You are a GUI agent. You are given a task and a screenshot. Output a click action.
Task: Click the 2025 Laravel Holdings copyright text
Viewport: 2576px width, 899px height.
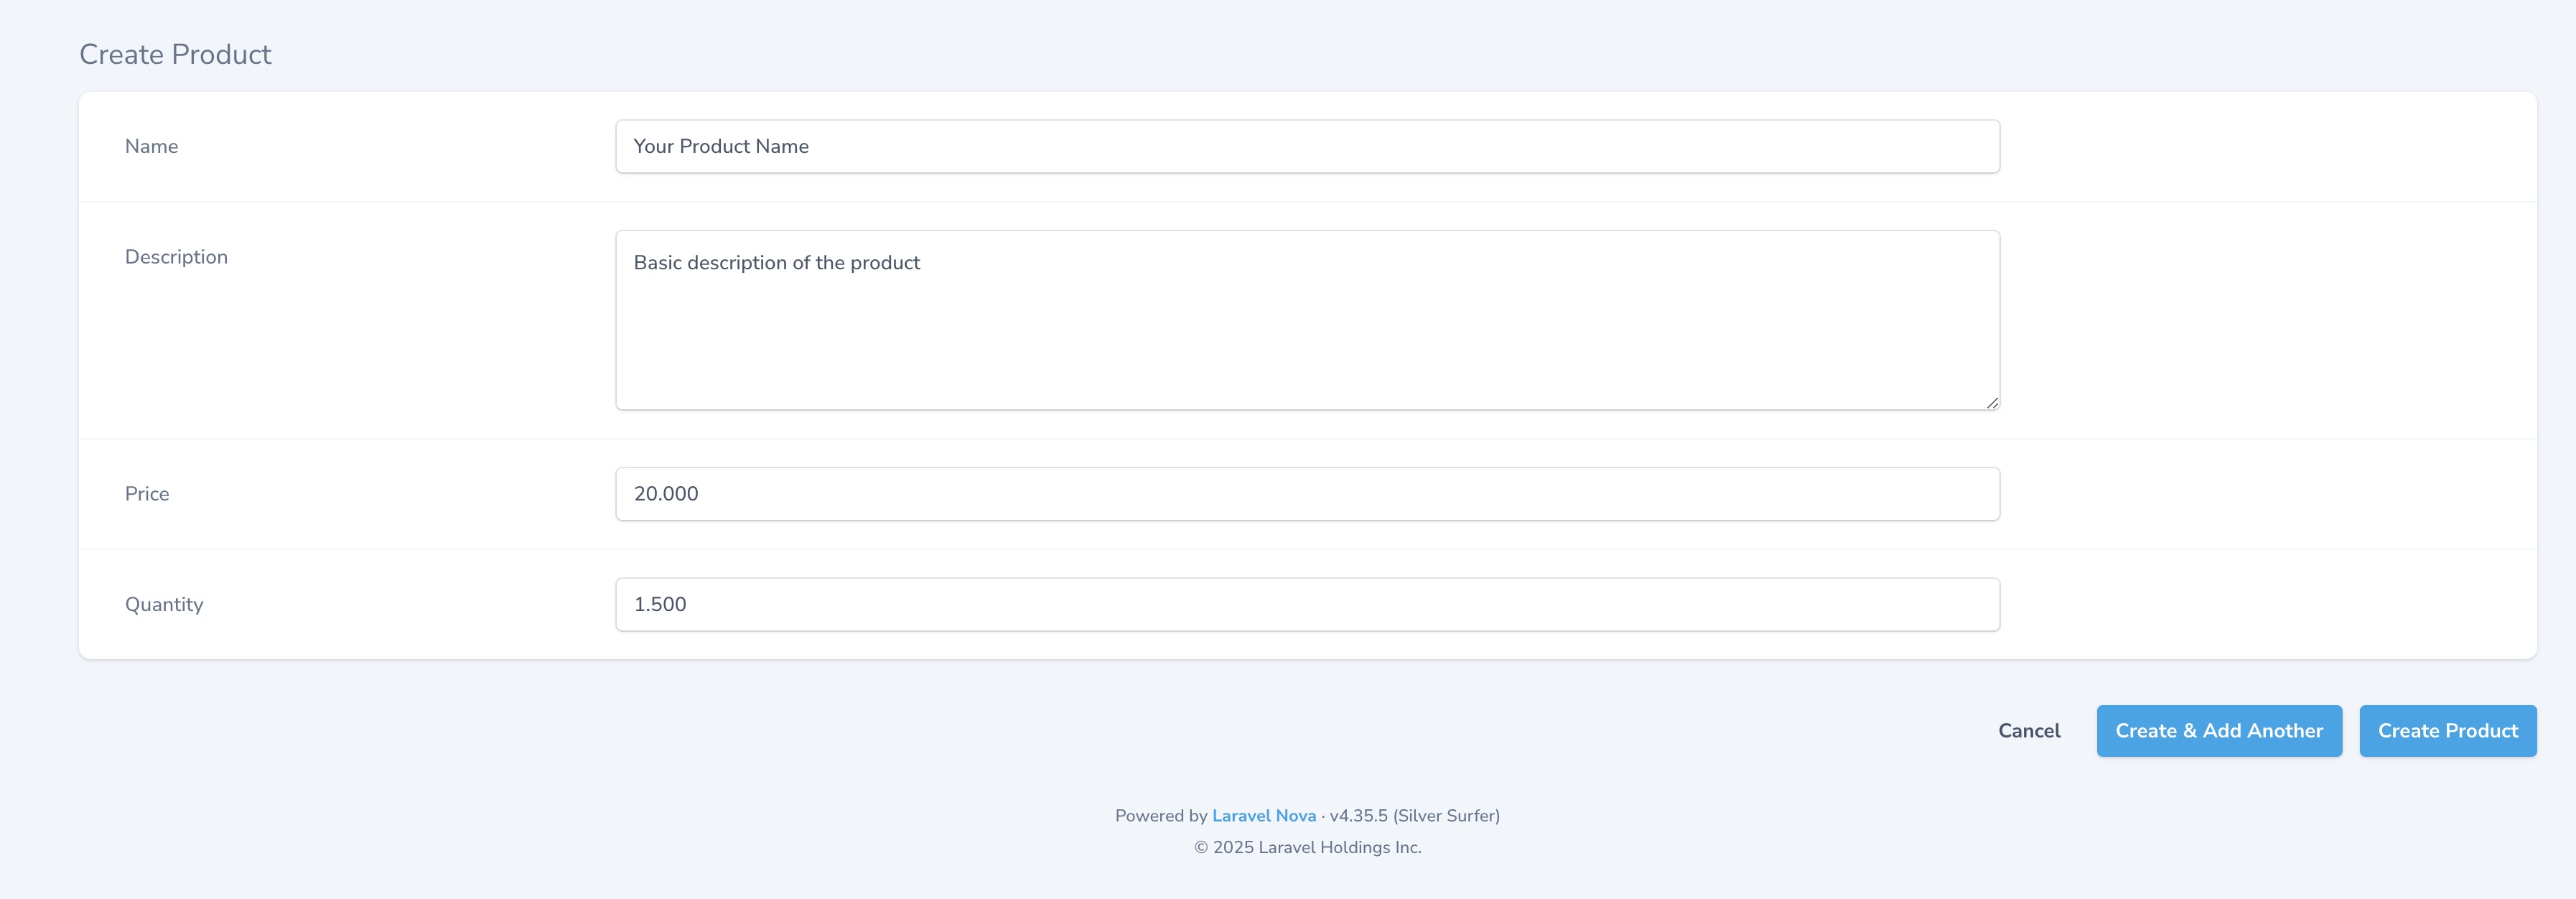click(x=1307, y=847)
